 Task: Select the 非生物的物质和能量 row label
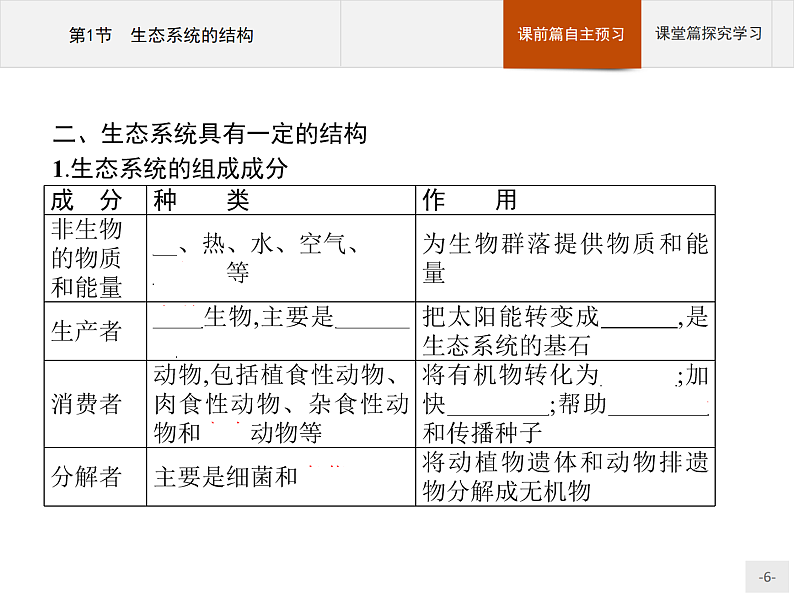(x=87, y=258)
